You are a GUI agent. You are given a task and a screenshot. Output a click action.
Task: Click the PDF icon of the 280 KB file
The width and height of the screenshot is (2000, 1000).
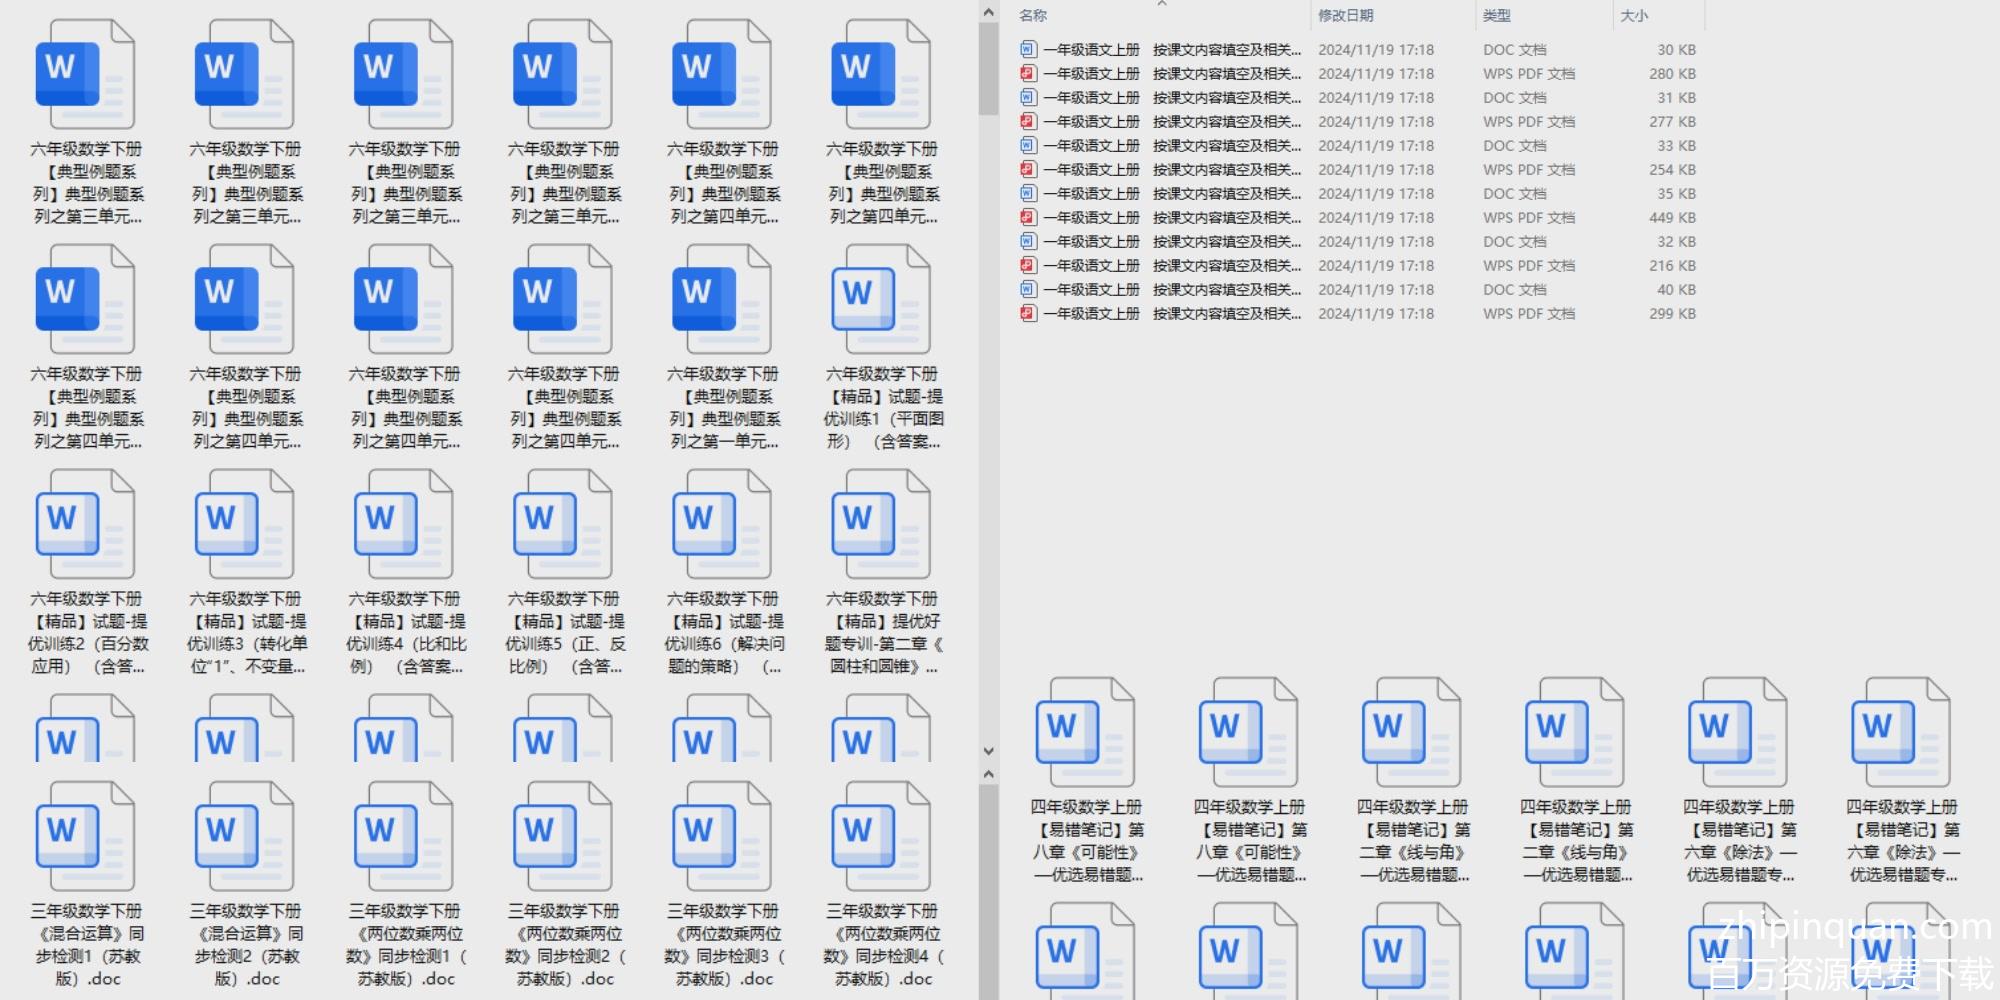tap(1027, 74)
